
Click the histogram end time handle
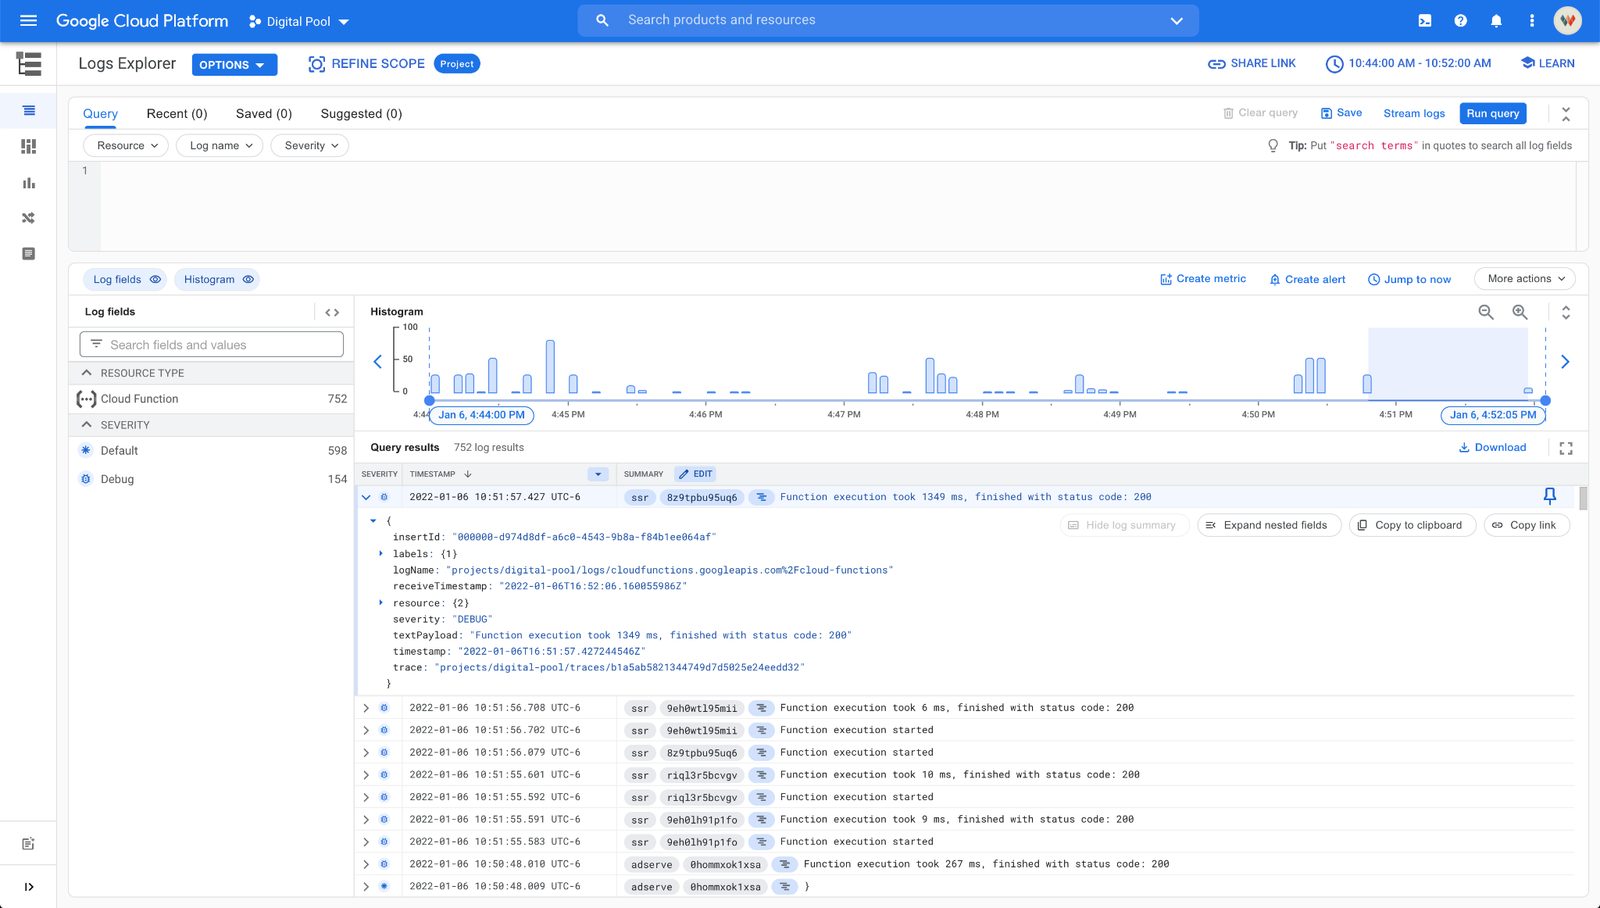[x=1545, y=400]
